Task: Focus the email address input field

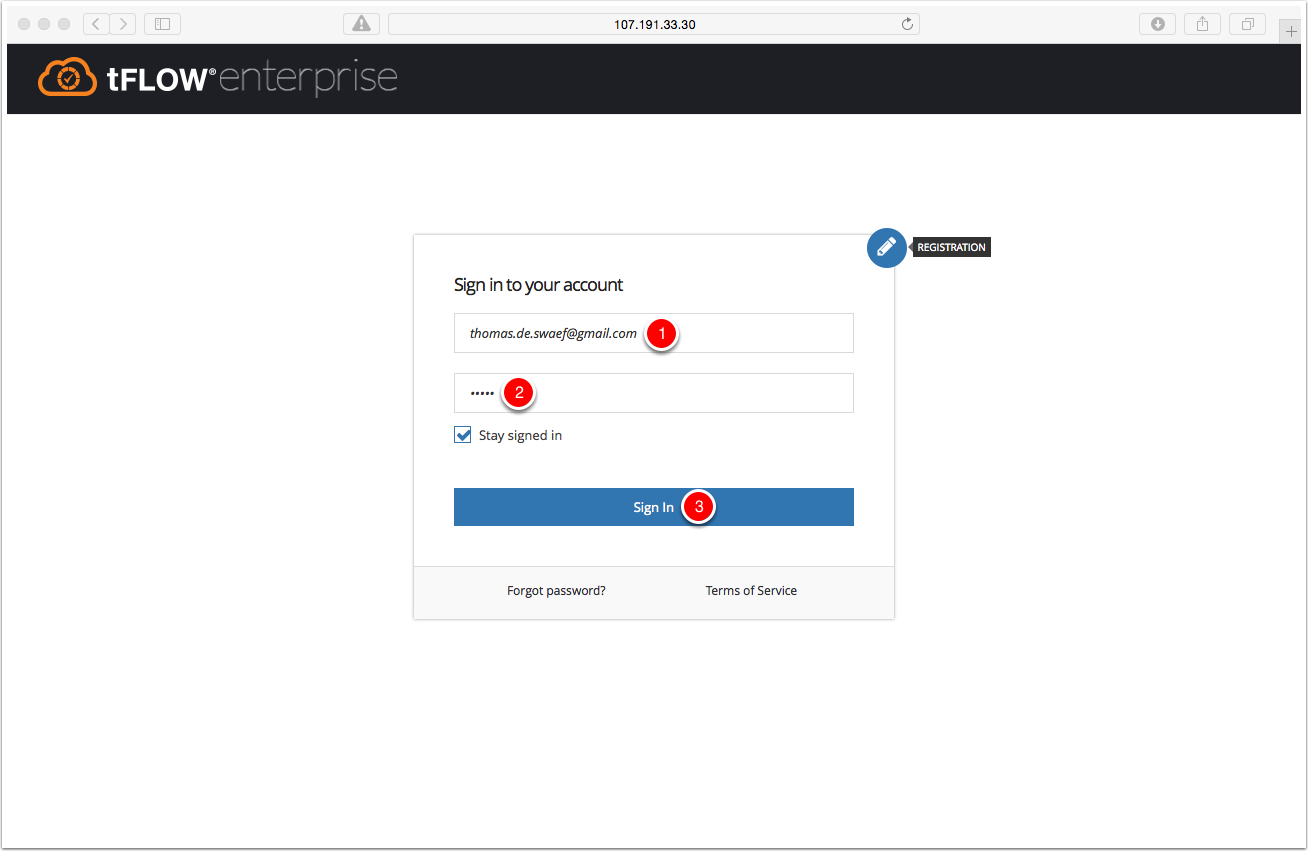Action: [x=654, y=333]
